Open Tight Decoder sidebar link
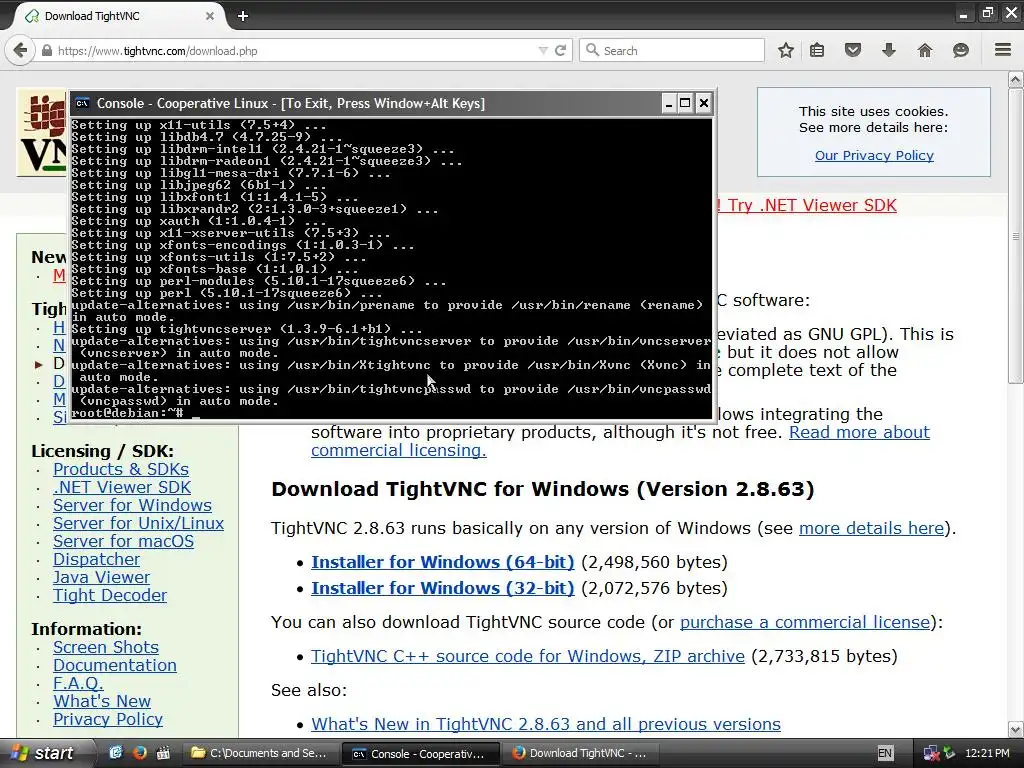 (x=110, y=595)
